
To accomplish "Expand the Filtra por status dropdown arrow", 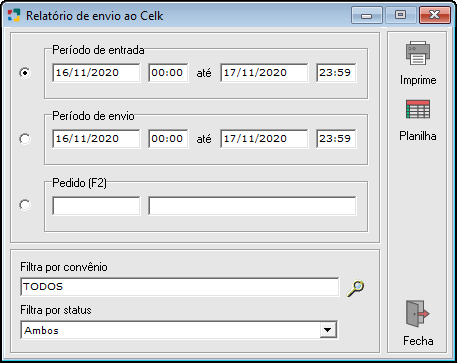I will pos(328,330).
